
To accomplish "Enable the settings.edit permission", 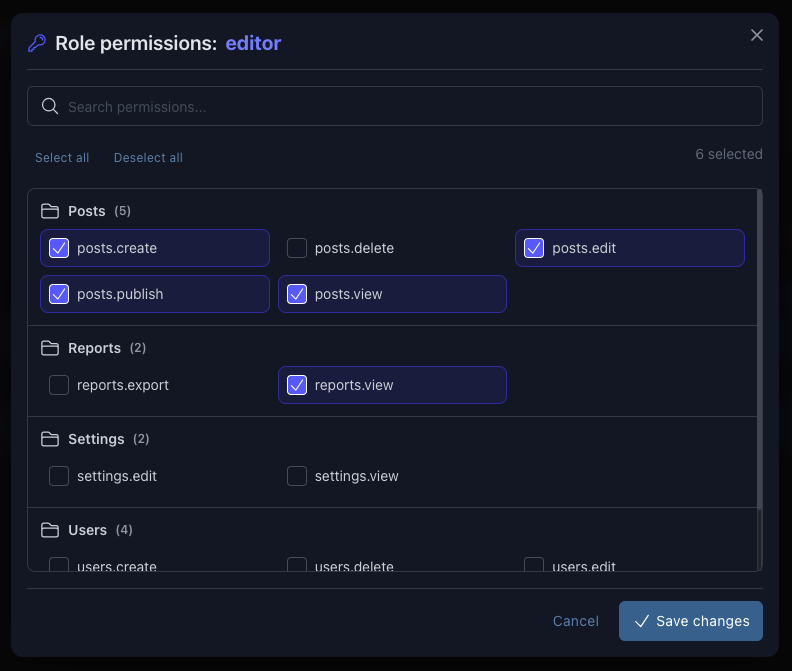I will tap(59, 476).
